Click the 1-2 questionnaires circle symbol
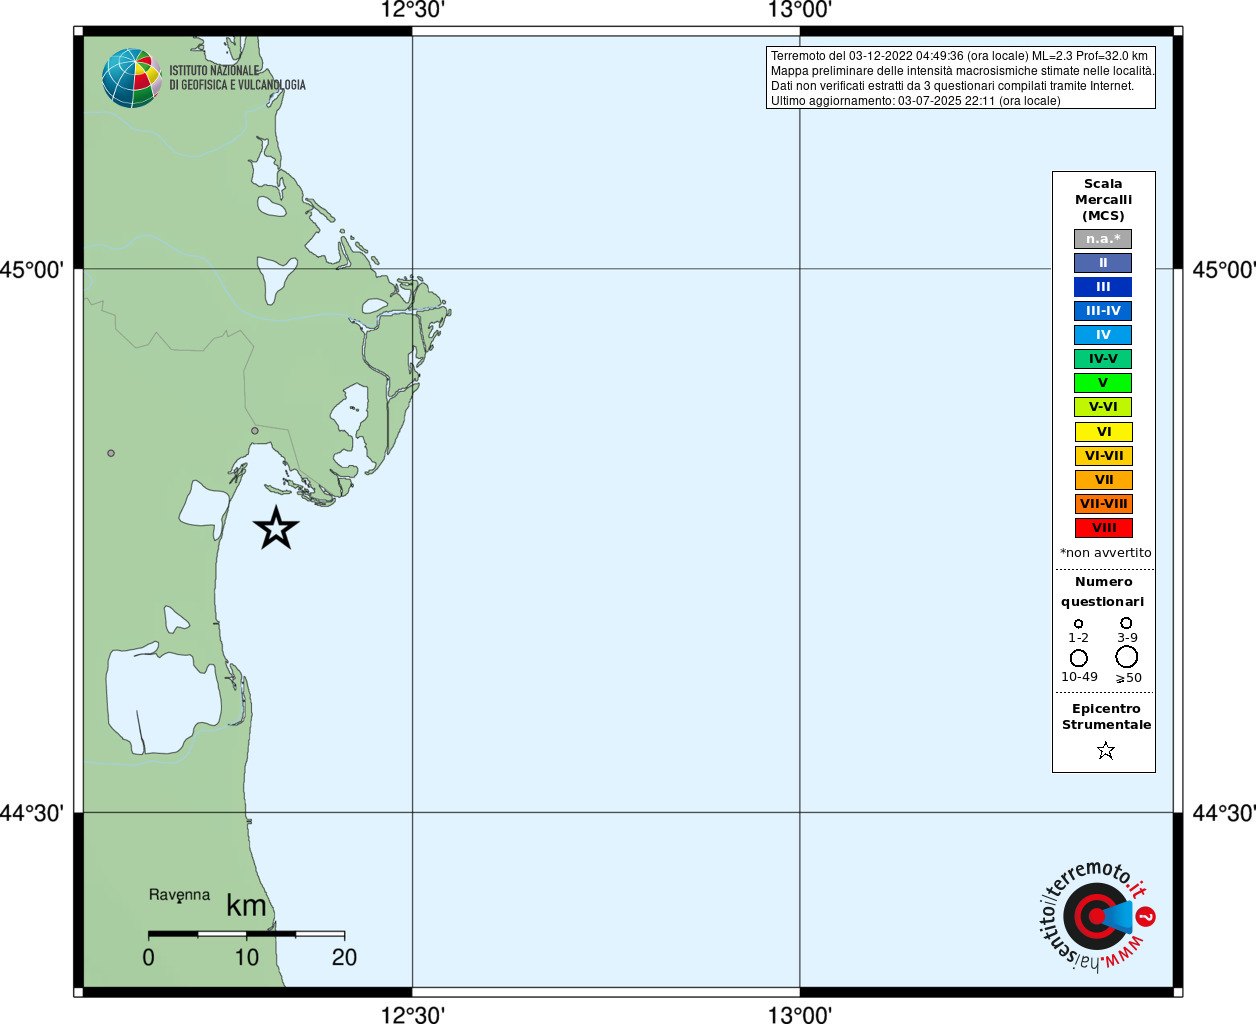This screenshot has width=1256, height=1024. tap(1078, 624)
